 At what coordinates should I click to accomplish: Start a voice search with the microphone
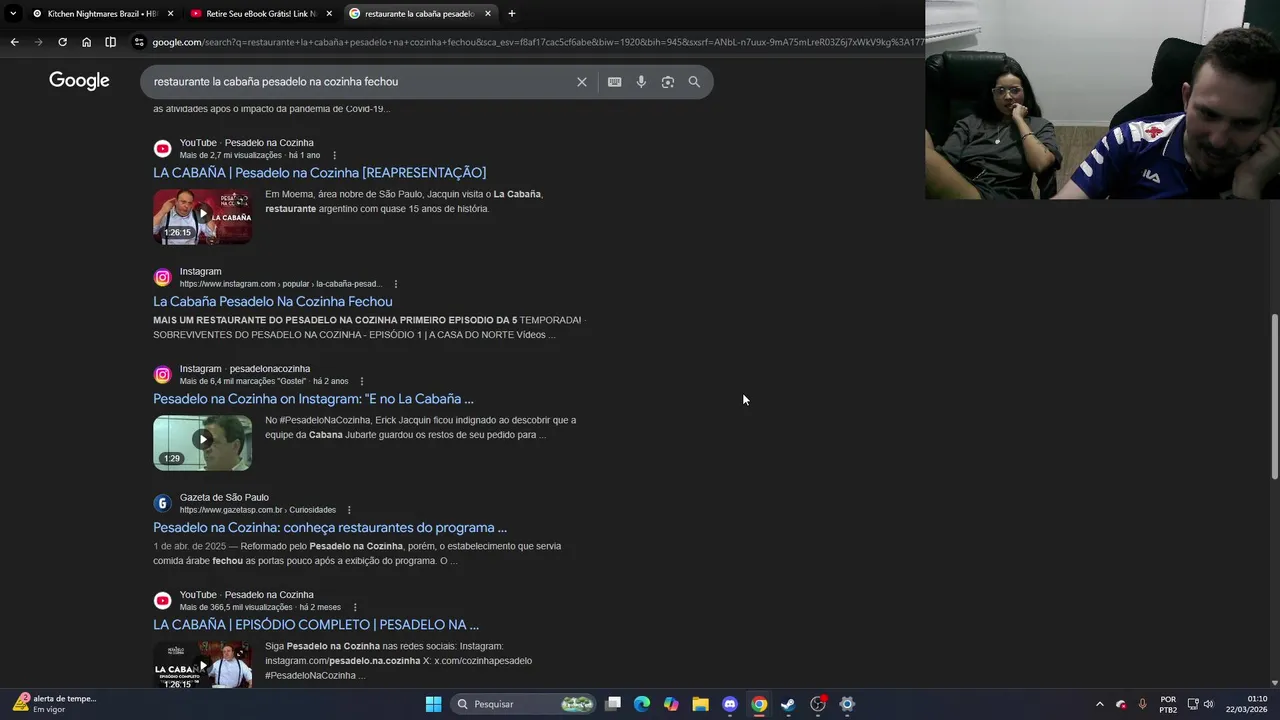coord(641,82)
